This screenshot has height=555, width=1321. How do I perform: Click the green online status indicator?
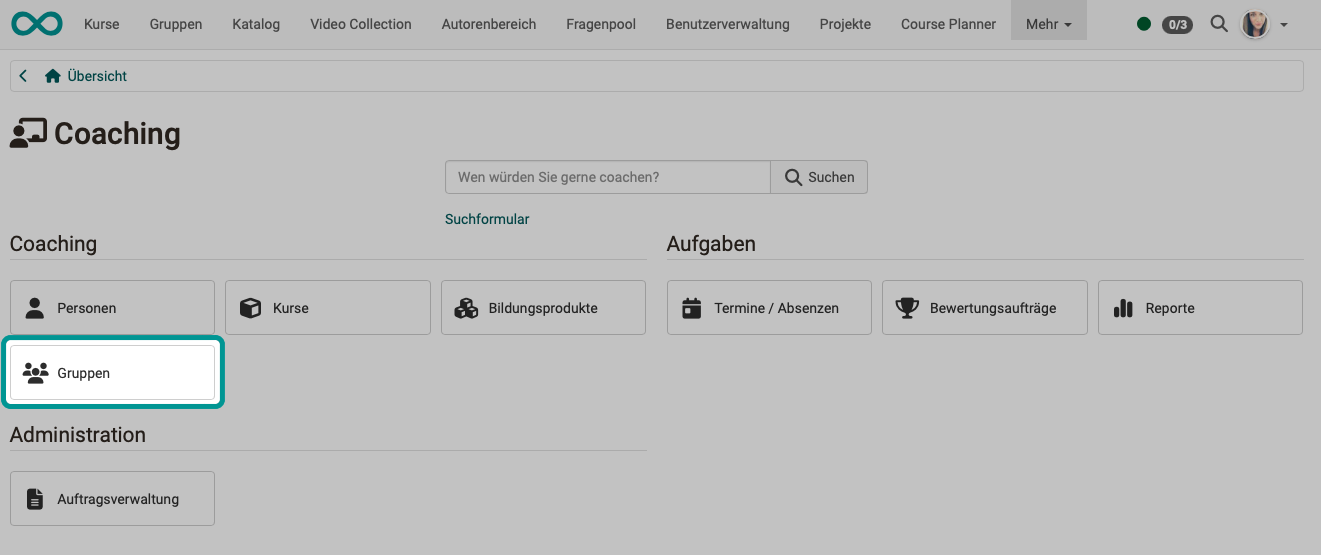[1144, 24]
